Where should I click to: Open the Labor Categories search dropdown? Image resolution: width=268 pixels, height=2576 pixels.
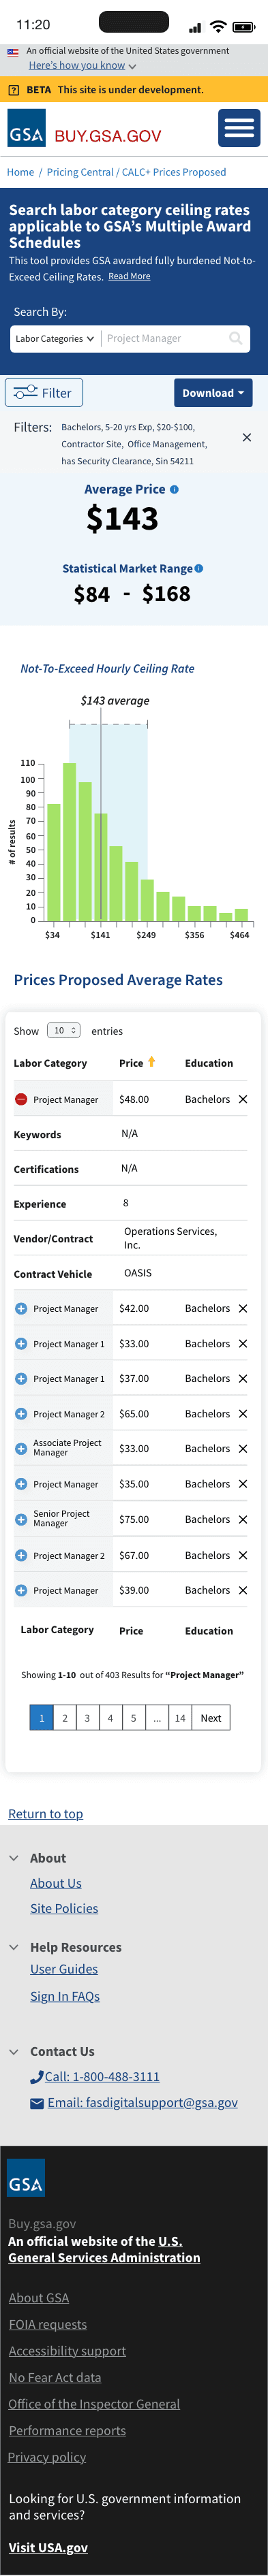55,338
